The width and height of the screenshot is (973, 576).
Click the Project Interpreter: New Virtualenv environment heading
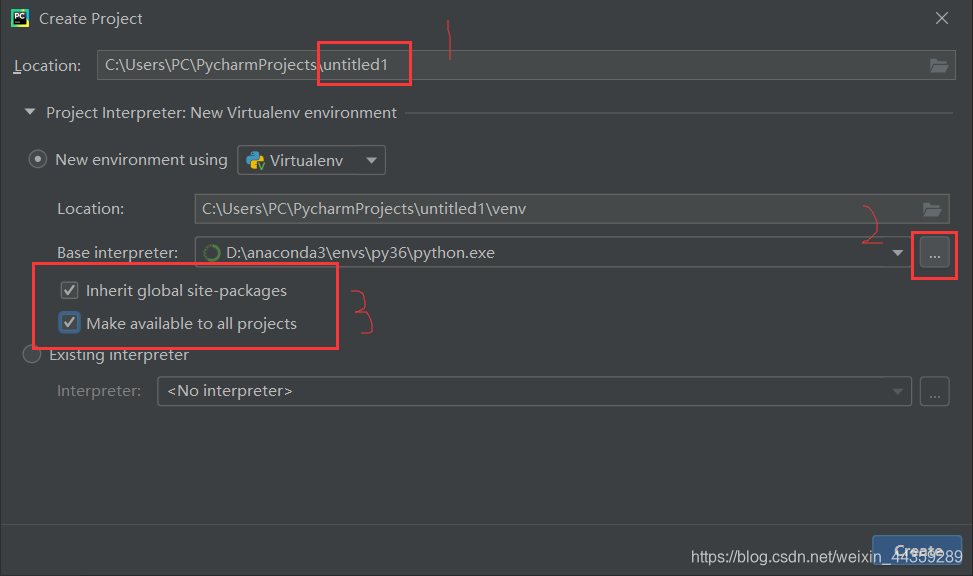221,113
